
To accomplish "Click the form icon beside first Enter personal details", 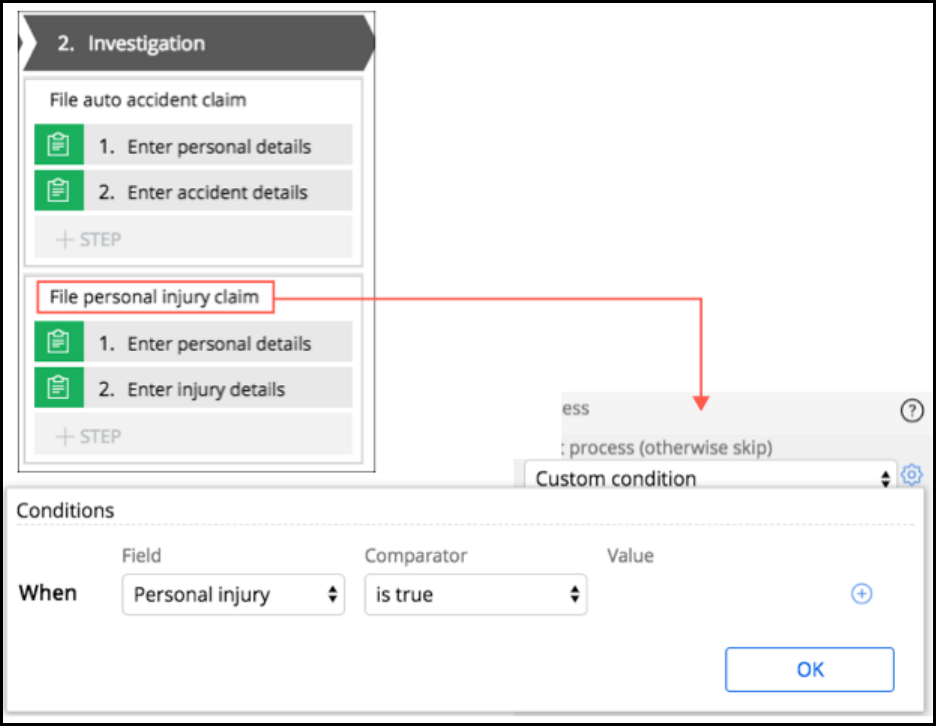I will (x=59, y=145).
